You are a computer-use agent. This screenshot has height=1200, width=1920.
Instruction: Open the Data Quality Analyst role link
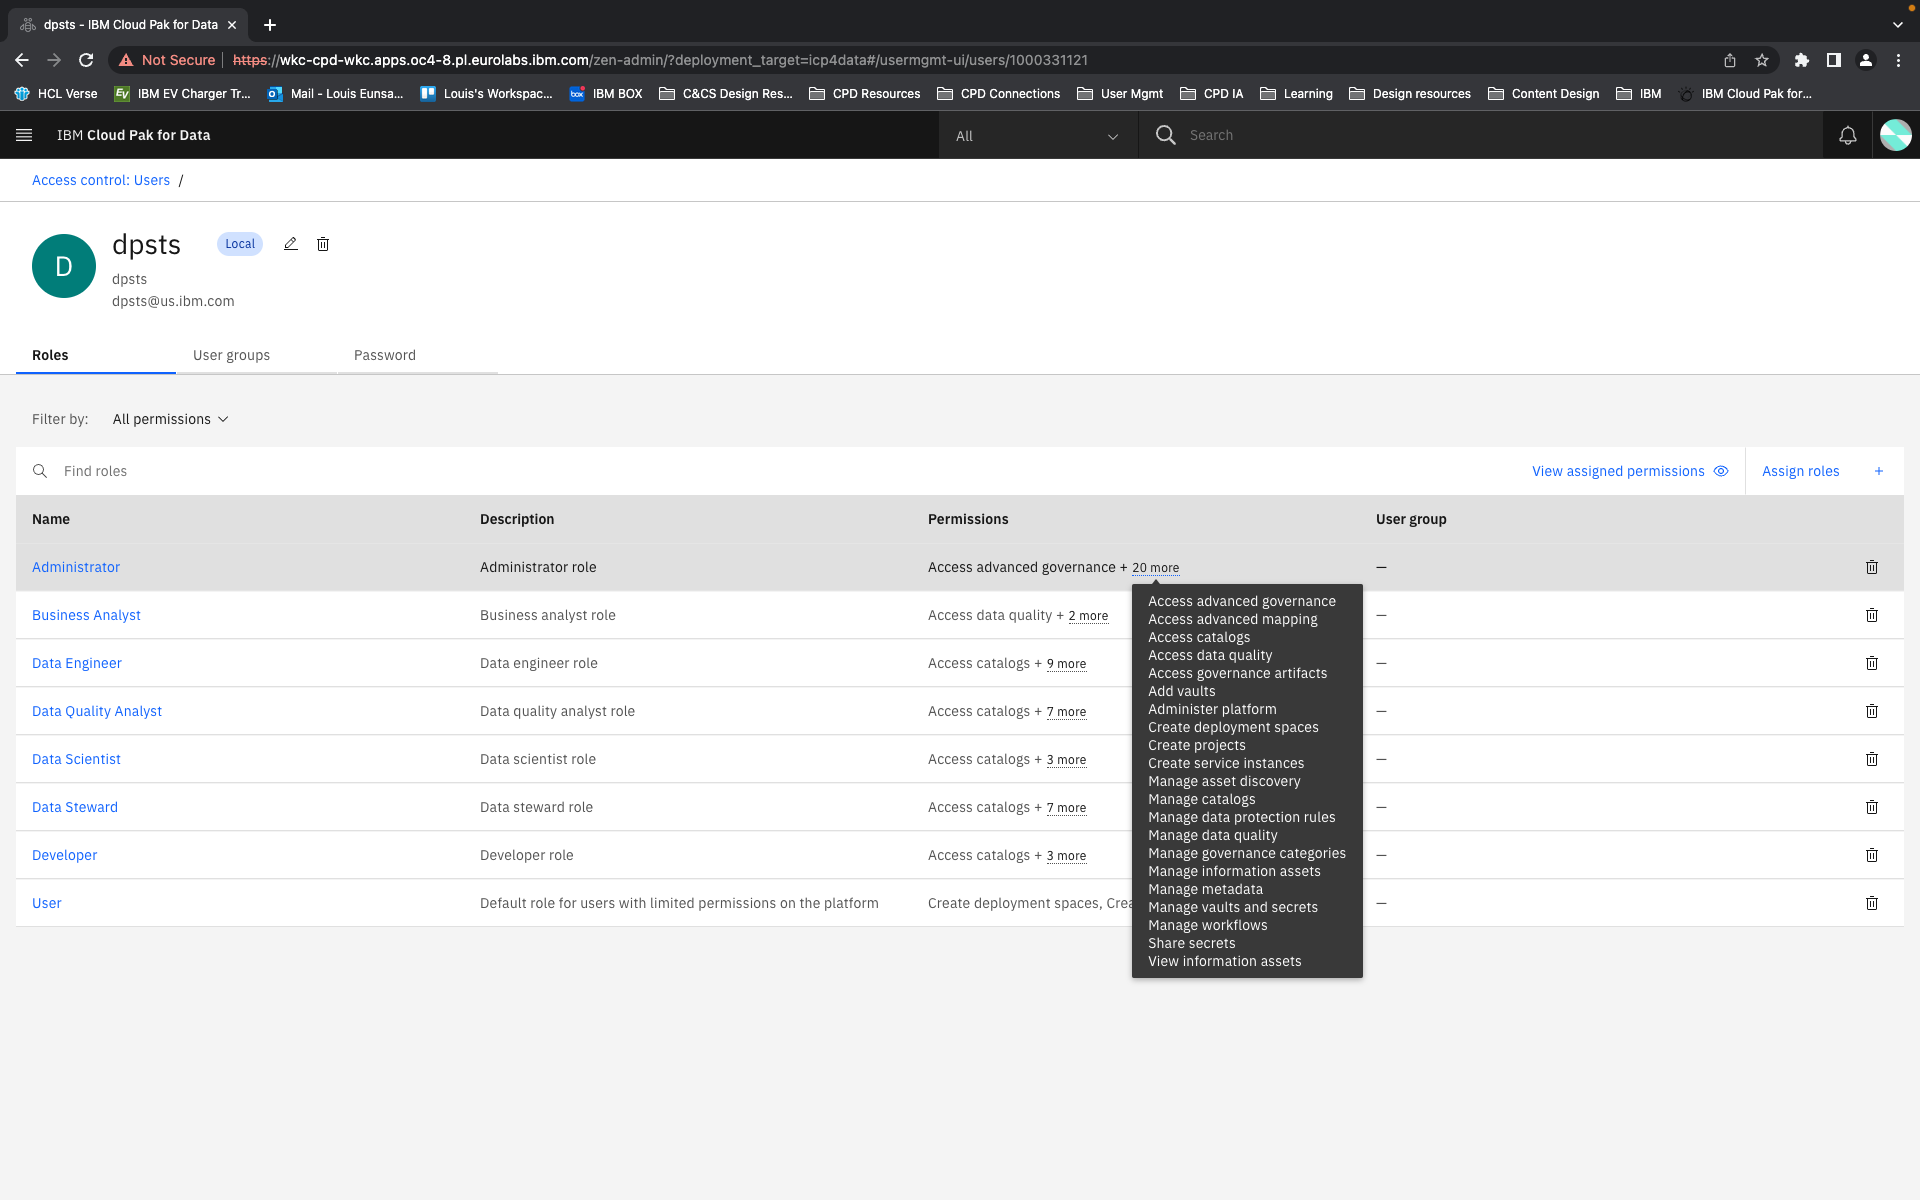pos(97,711)
